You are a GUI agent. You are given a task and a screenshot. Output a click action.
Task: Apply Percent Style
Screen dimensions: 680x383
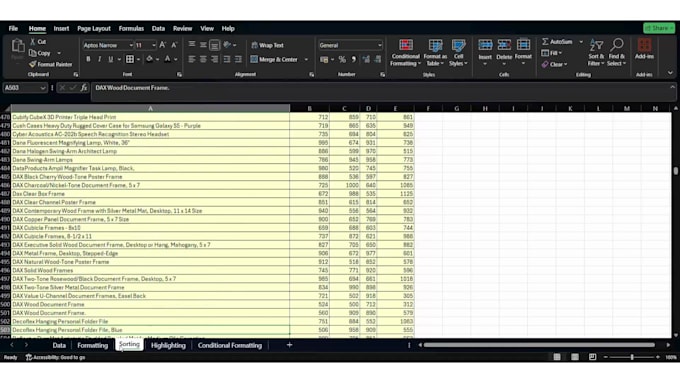click(x=342, y=59)
